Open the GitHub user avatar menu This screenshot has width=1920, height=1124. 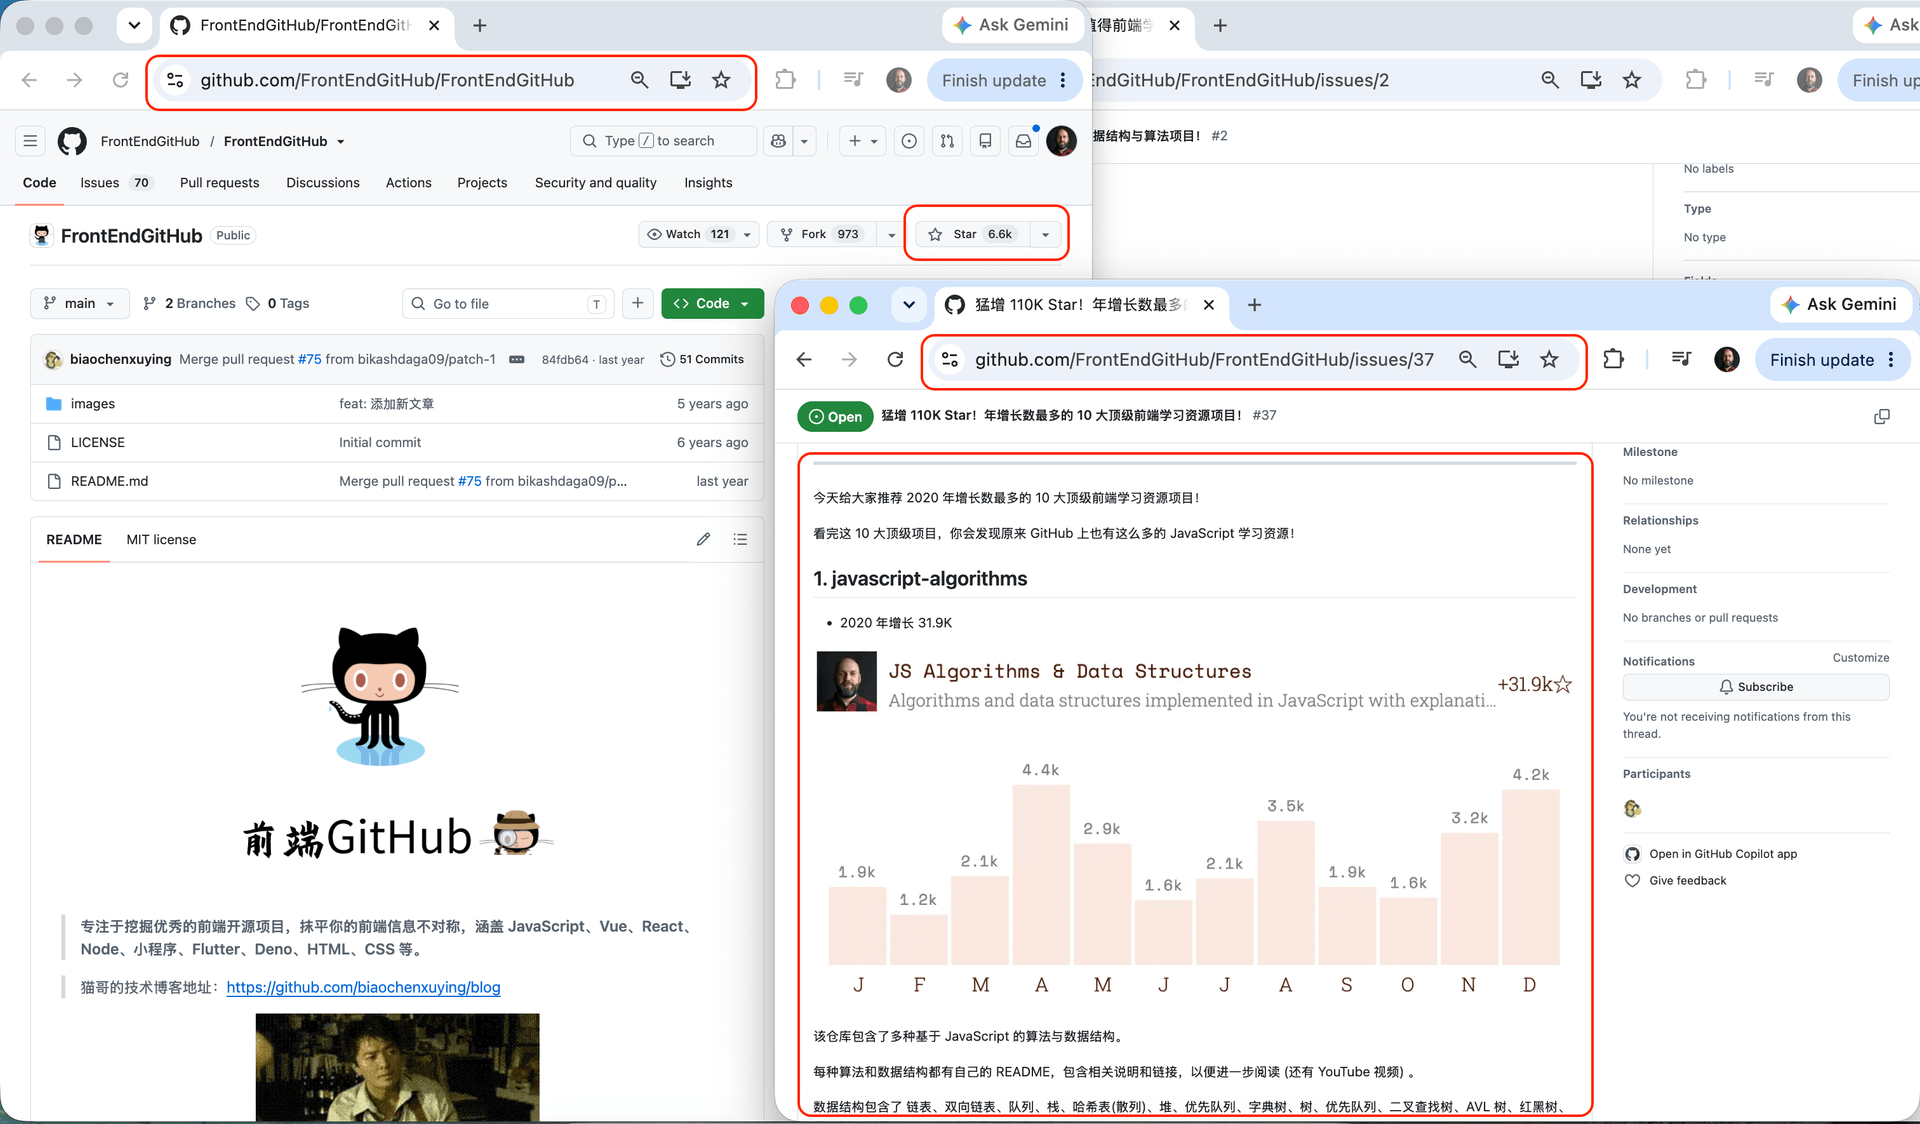pyautogui.click(x=1061, y=141)
